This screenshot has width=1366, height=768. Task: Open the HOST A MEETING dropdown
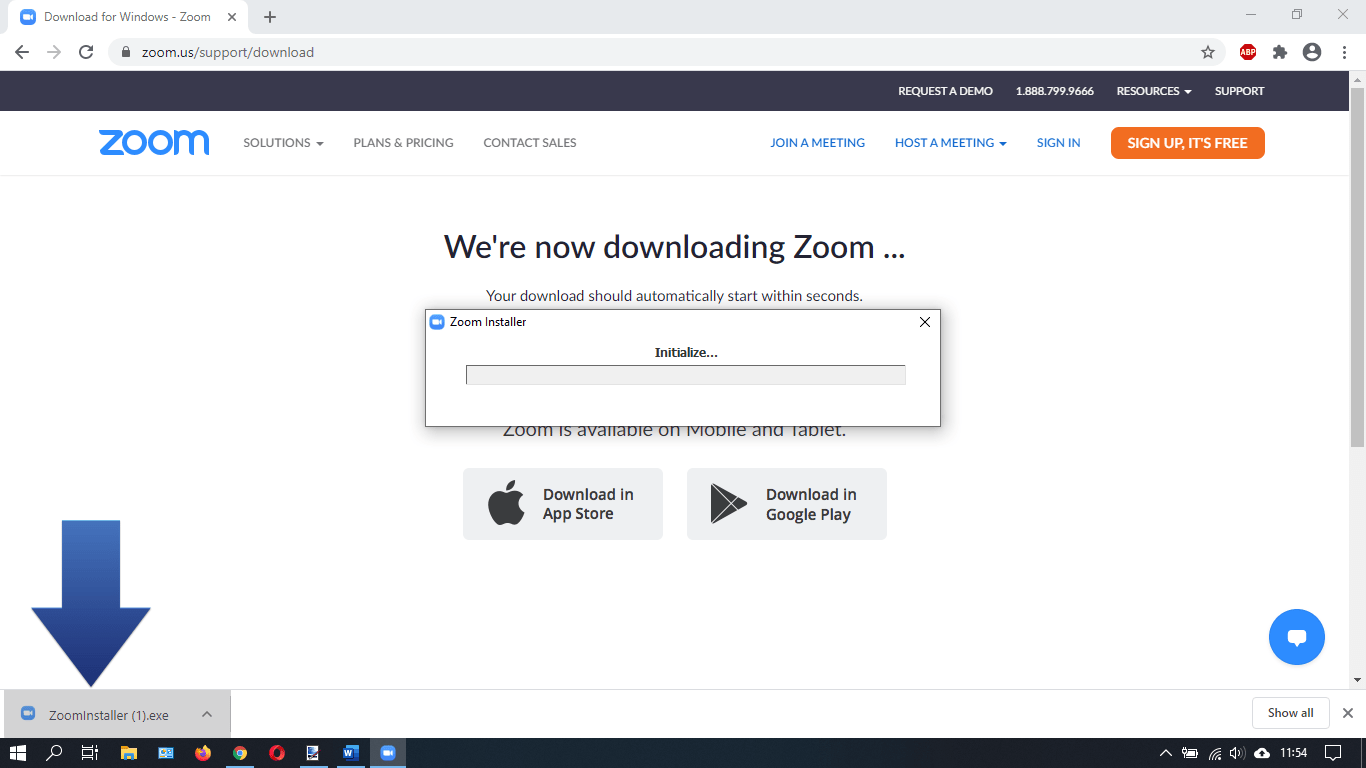point(949,142)
